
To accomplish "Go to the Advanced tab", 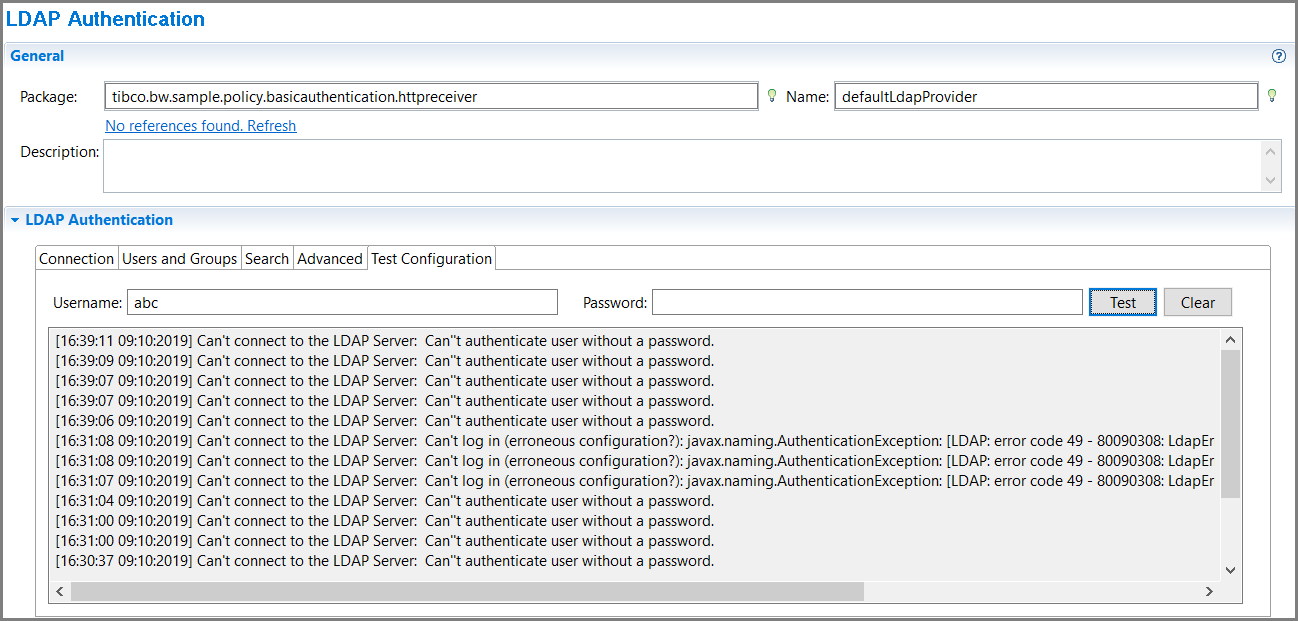I will click(330, 259).
